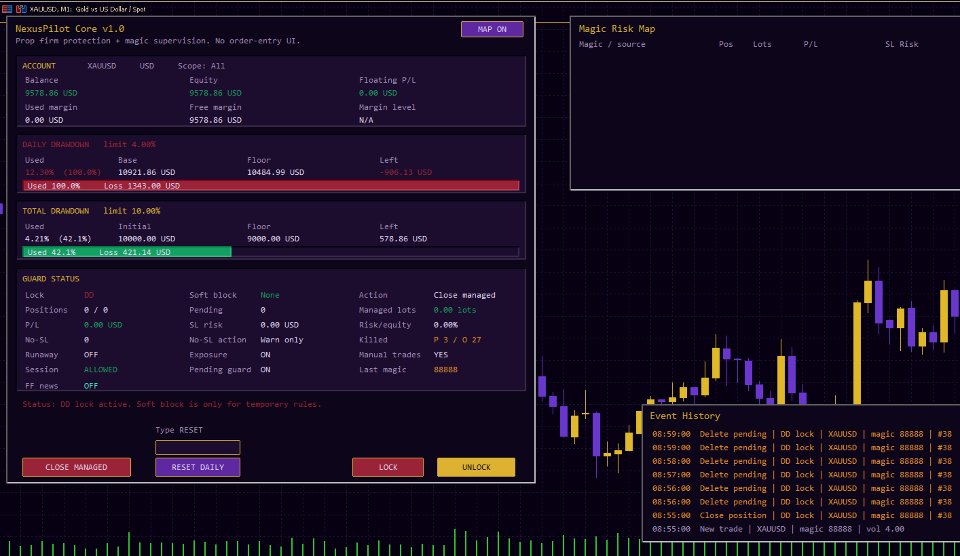
Task: Click the RESET DAILY button
Action: 198,467
